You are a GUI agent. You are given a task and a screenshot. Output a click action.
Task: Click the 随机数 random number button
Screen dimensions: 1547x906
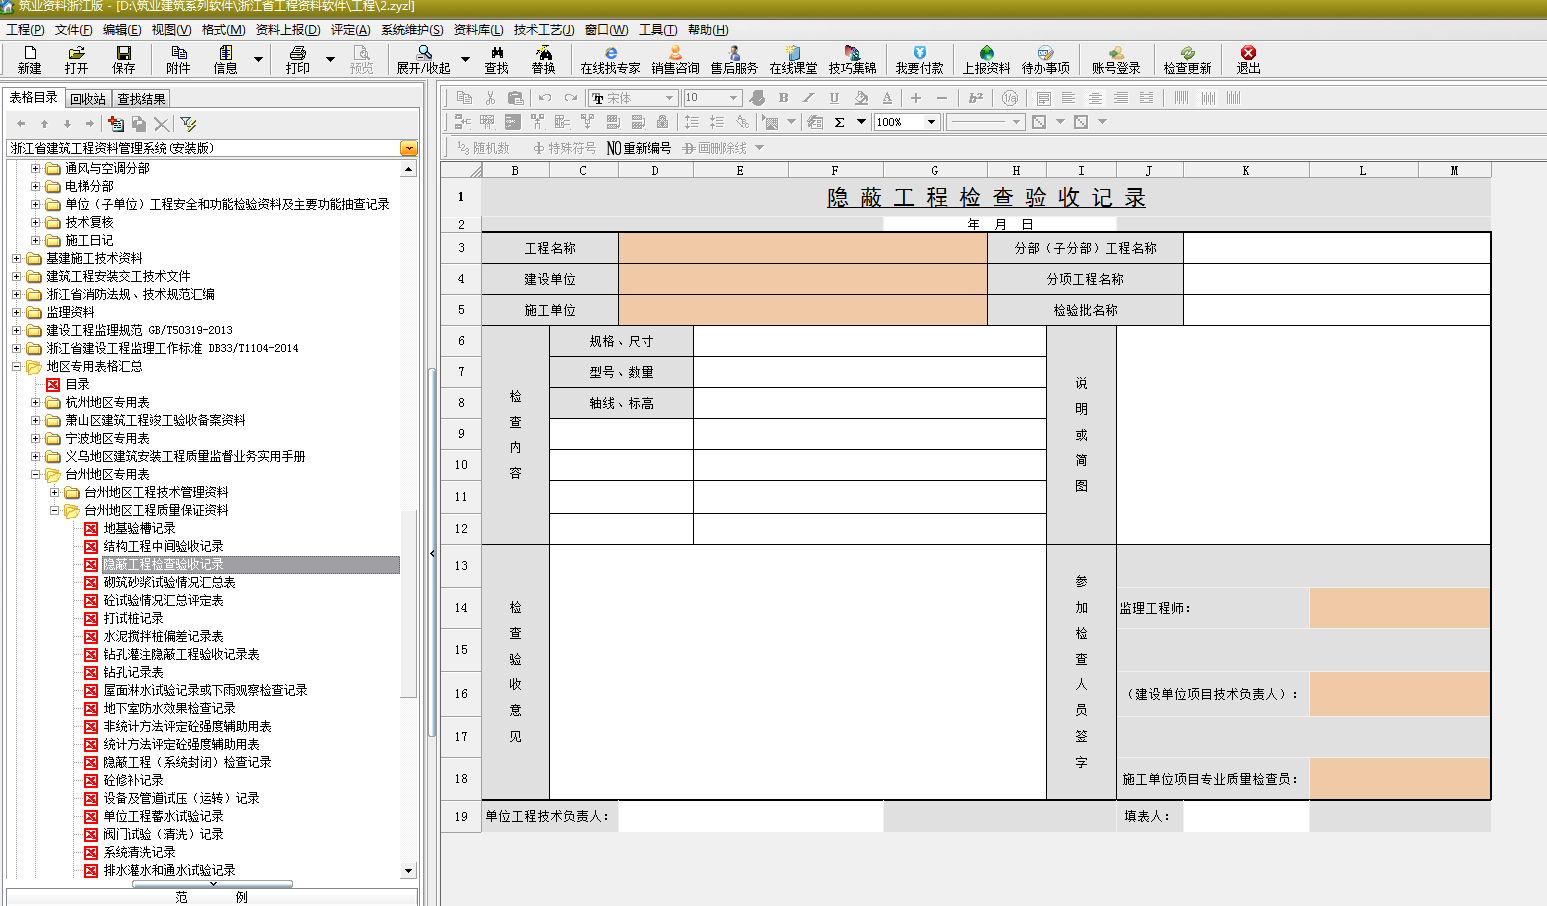click(x=483, y=148)
